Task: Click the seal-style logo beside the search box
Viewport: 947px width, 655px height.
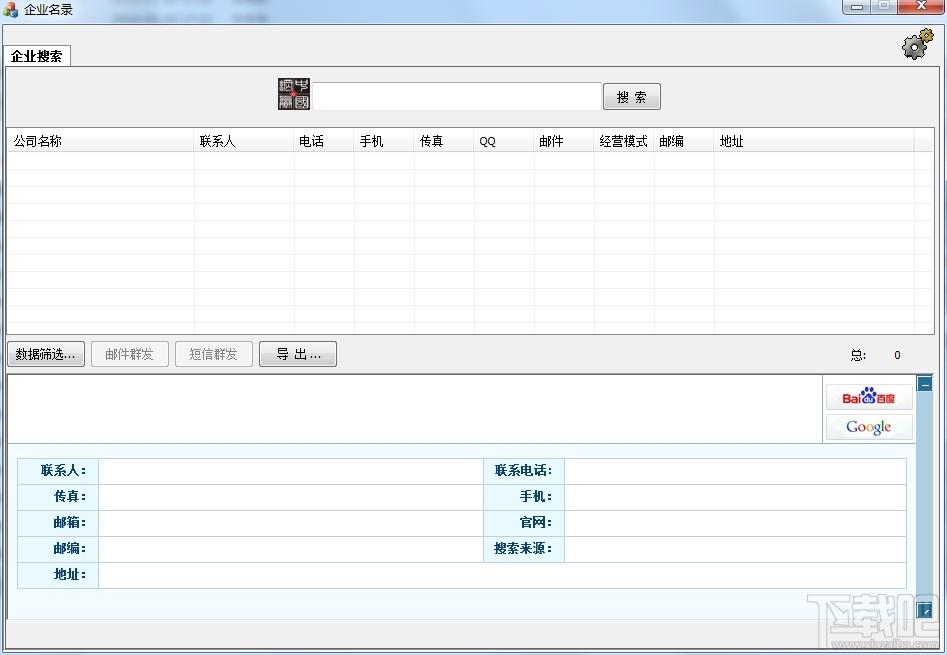Action: pyautogui.click(x=293, y=93)
